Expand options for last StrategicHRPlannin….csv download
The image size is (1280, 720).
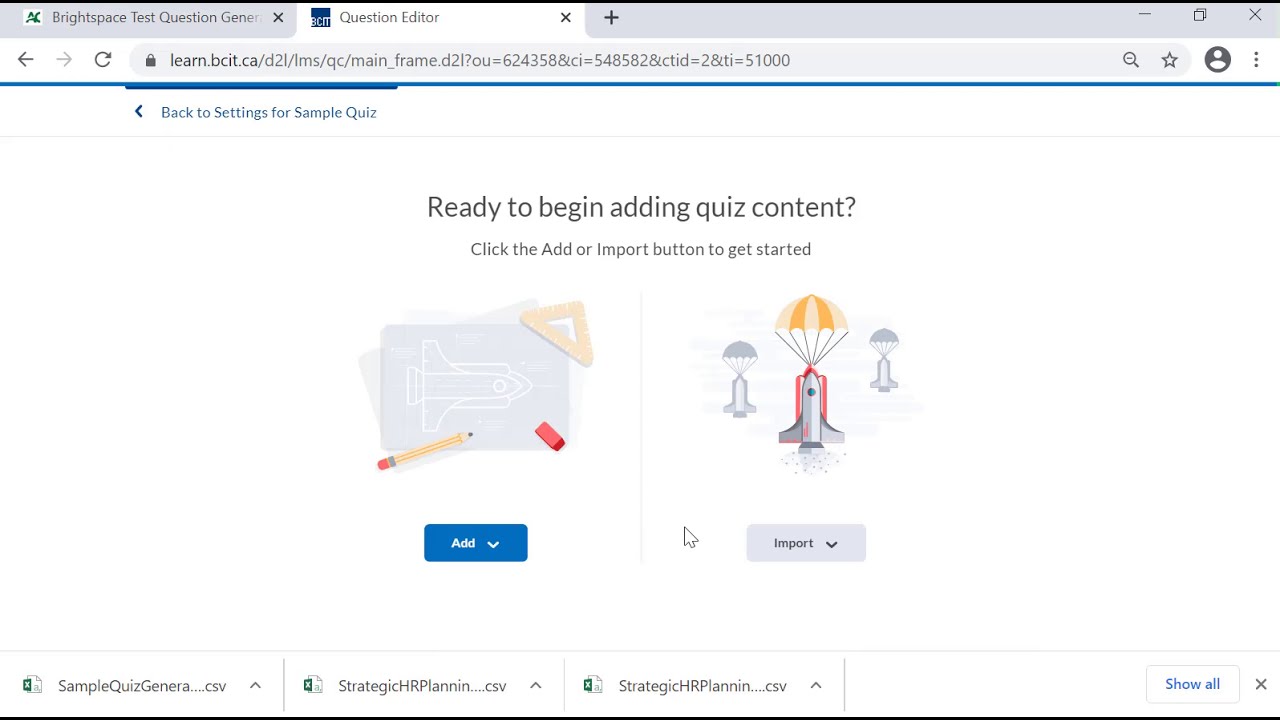pos(816,686)
